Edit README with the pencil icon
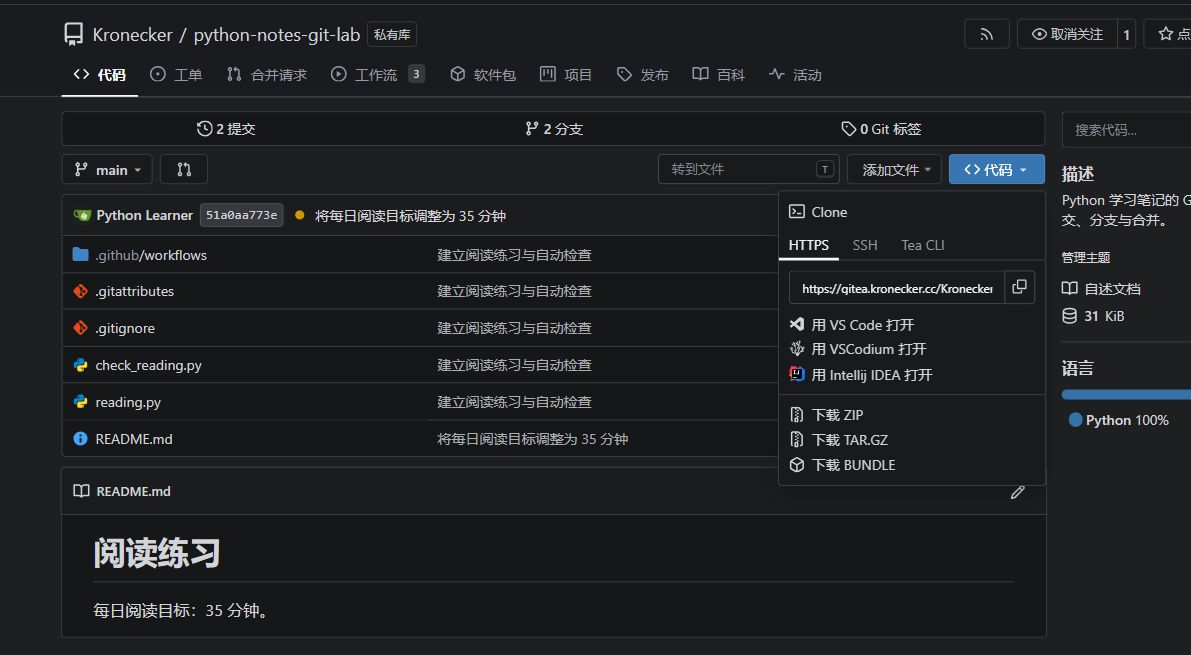Screen dimensions: 1191x655 point(1018,492)
